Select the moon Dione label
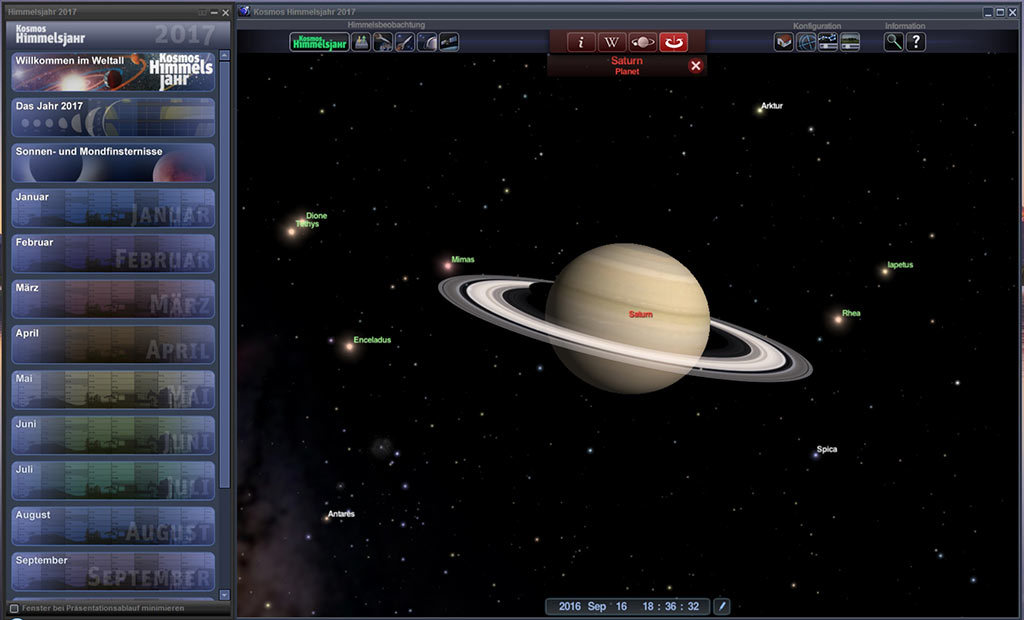The height and width of the screenshot is (620, 1024). [317, 216]
